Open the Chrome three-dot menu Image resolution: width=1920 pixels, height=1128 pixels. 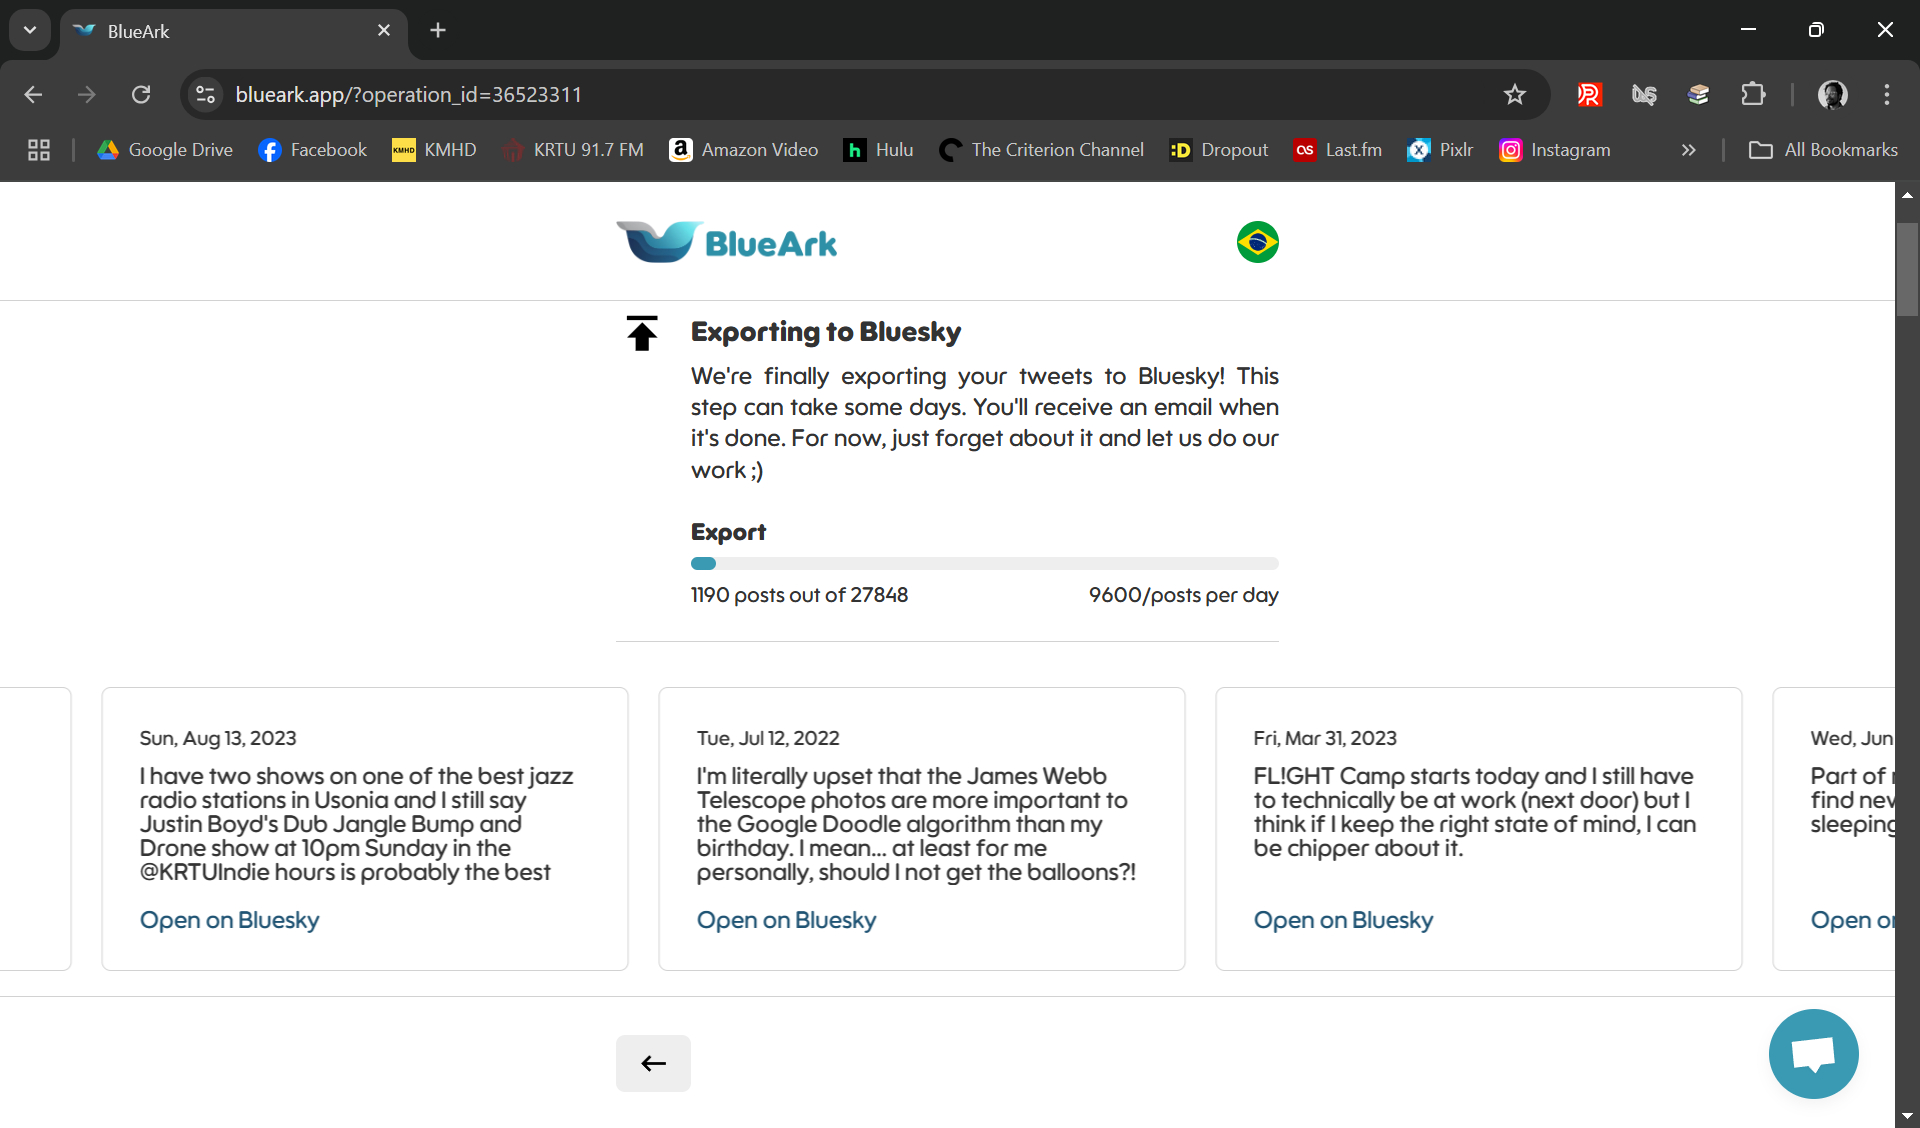1886,95
